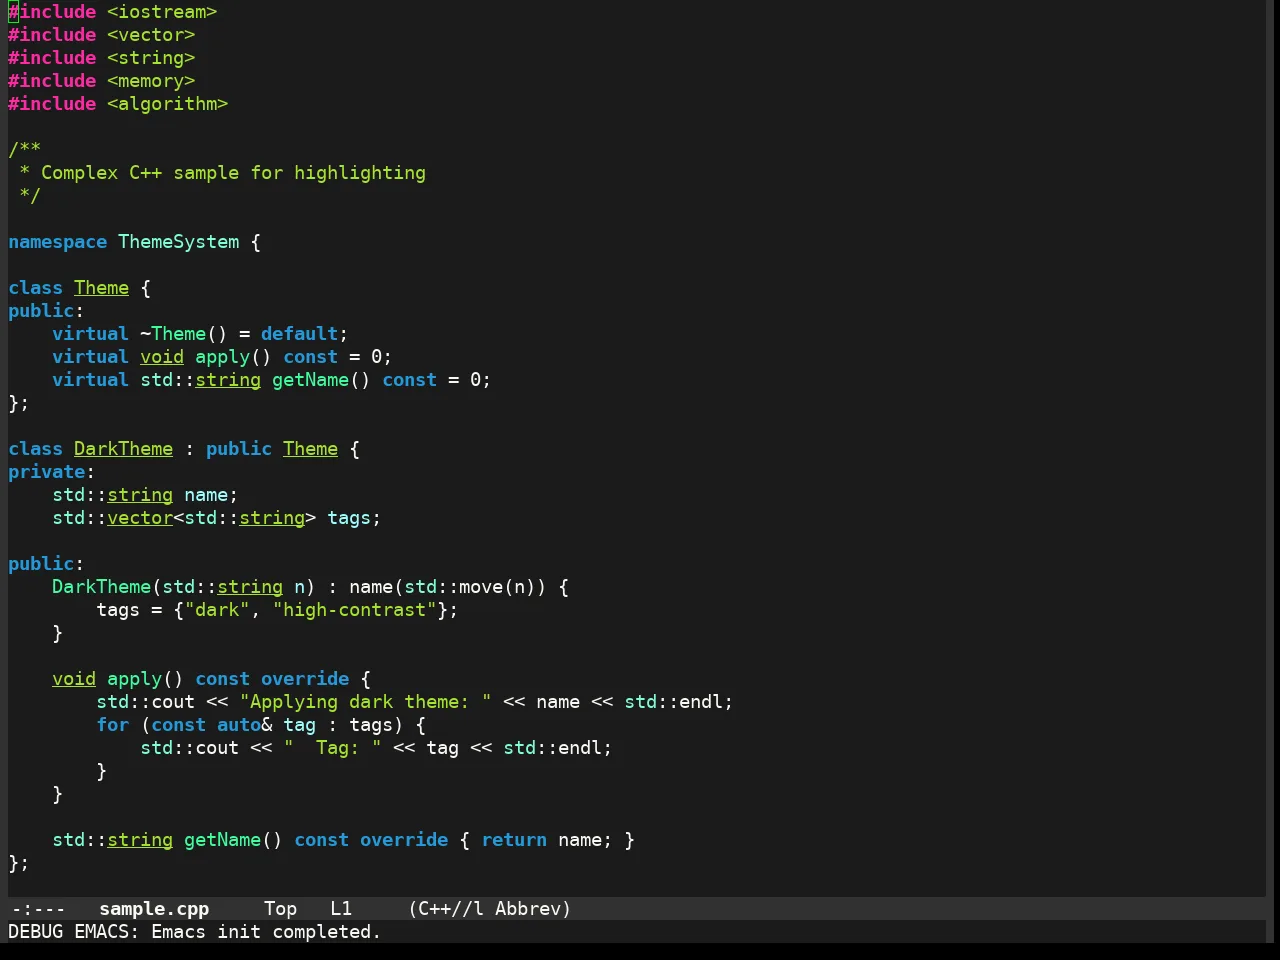Screen dimensions: 1280x960
Task: Click the default keyword
Action: tap(299, 334)
